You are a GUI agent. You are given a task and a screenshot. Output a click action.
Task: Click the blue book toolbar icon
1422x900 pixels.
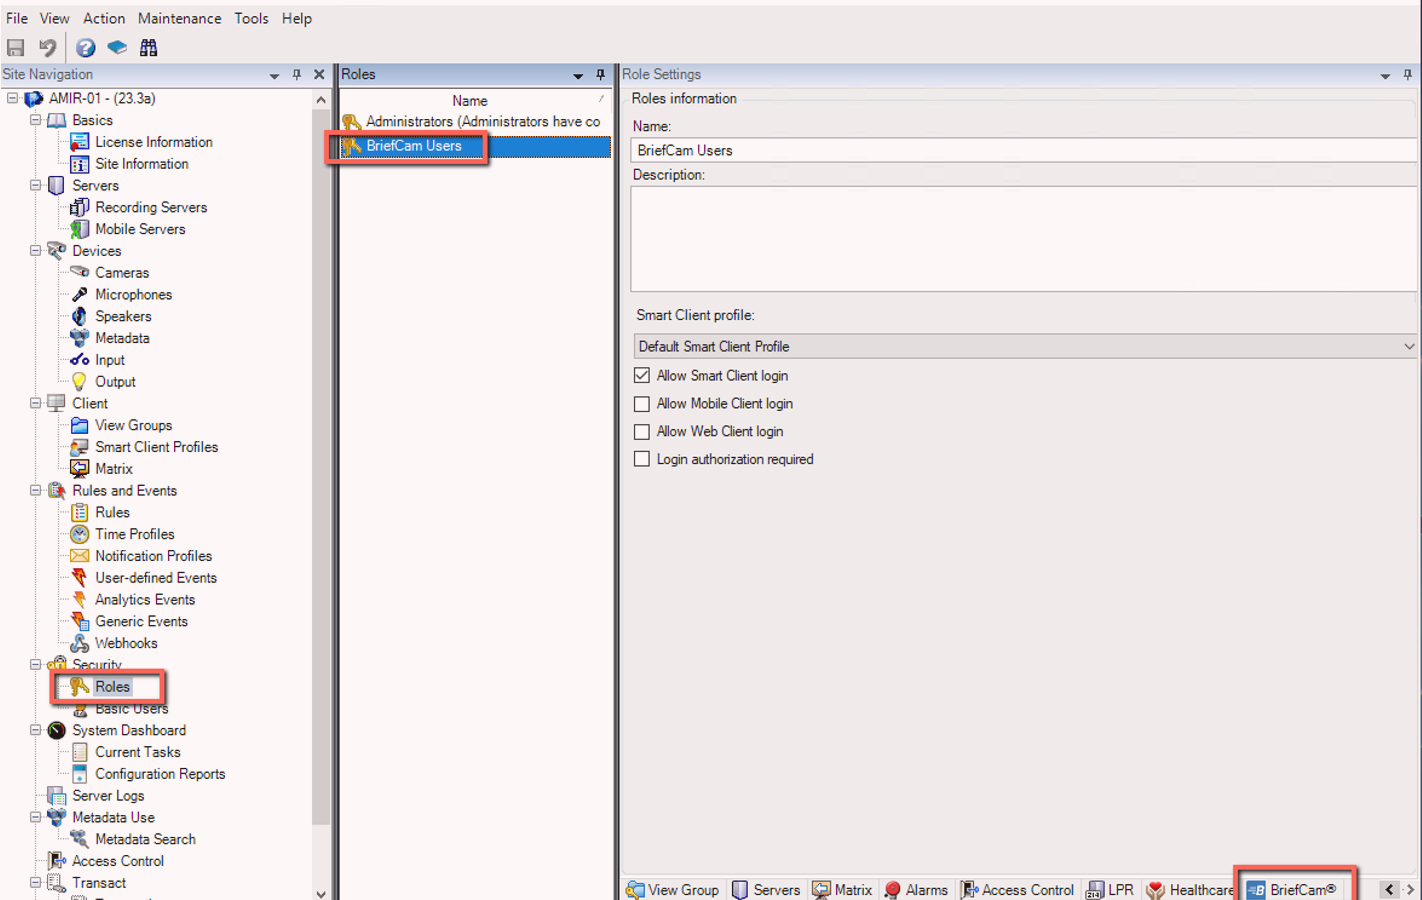coord(117,47)
